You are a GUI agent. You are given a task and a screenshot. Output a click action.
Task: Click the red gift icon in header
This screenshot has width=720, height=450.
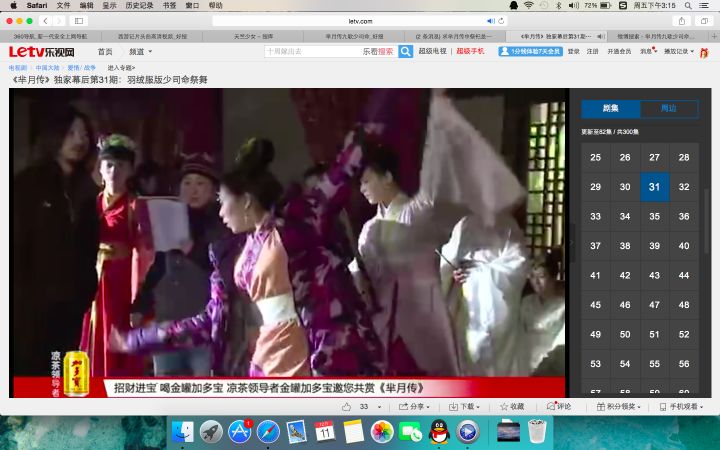point(704,52)
